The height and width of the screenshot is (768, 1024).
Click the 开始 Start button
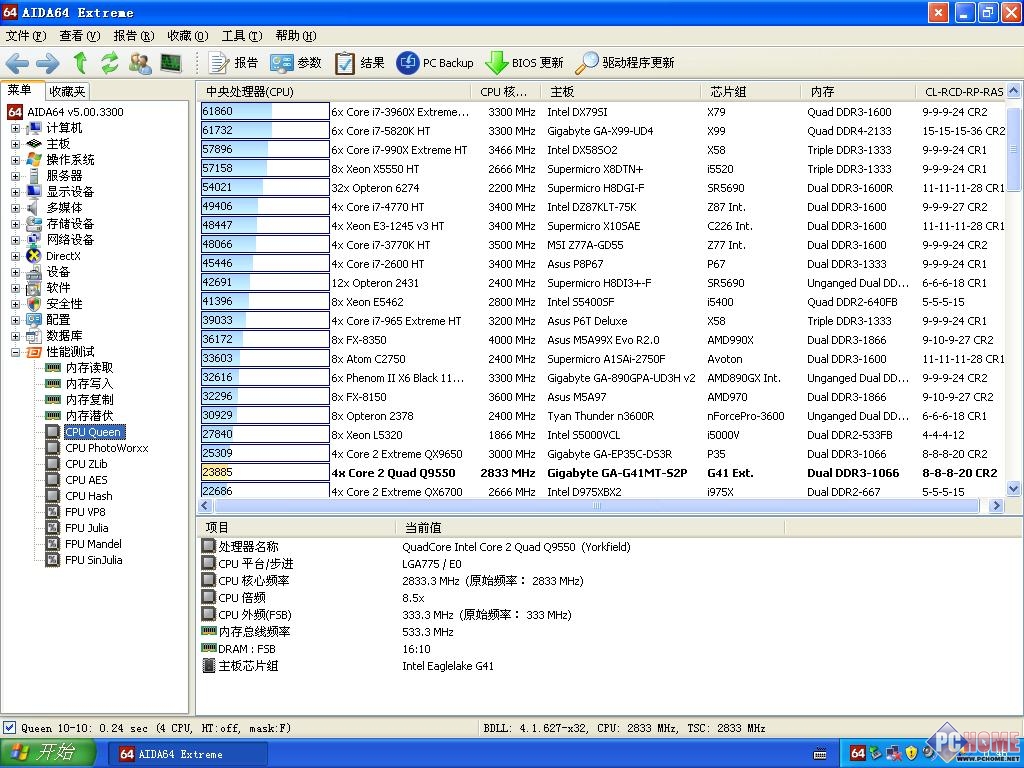coord(49,753)
